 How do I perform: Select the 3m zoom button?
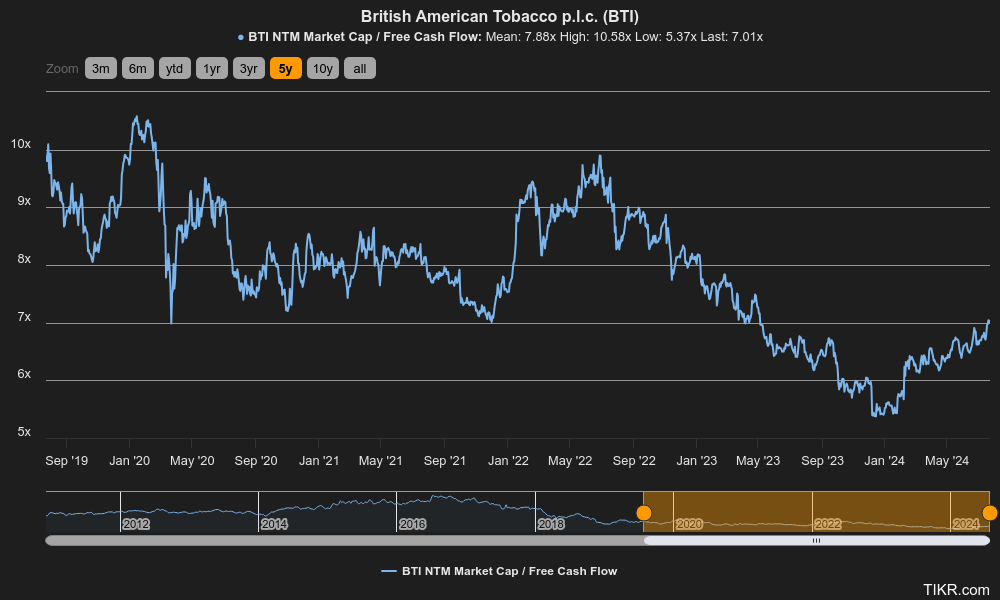coord(101,68)
